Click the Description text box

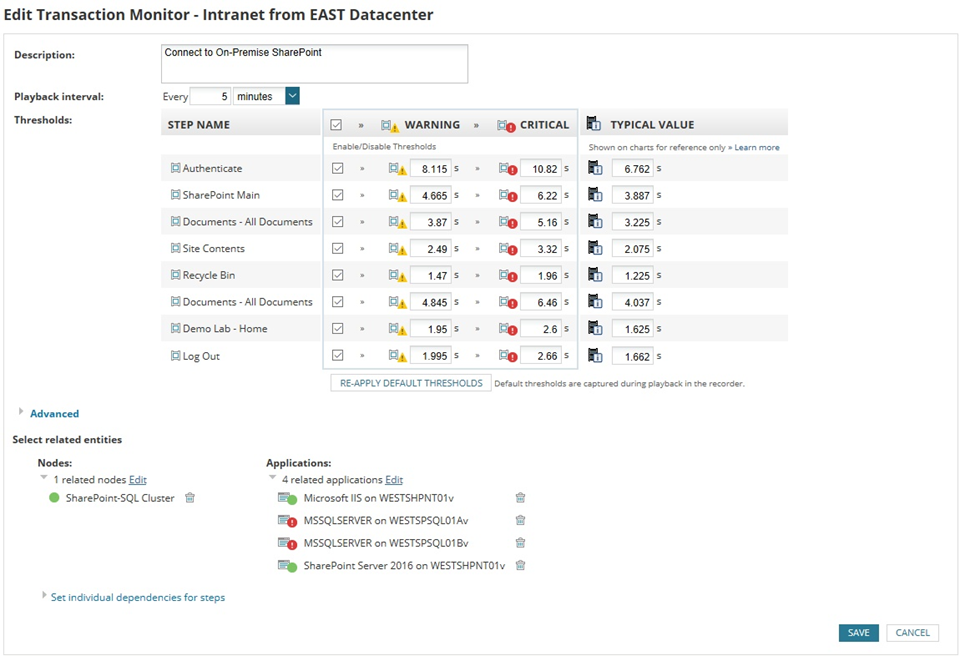(315, 64)
